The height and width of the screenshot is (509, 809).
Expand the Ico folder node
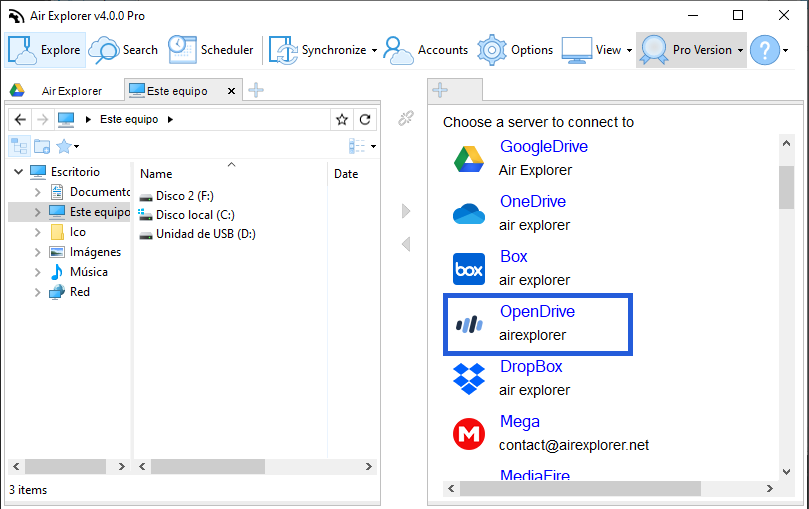click(37, 232)
